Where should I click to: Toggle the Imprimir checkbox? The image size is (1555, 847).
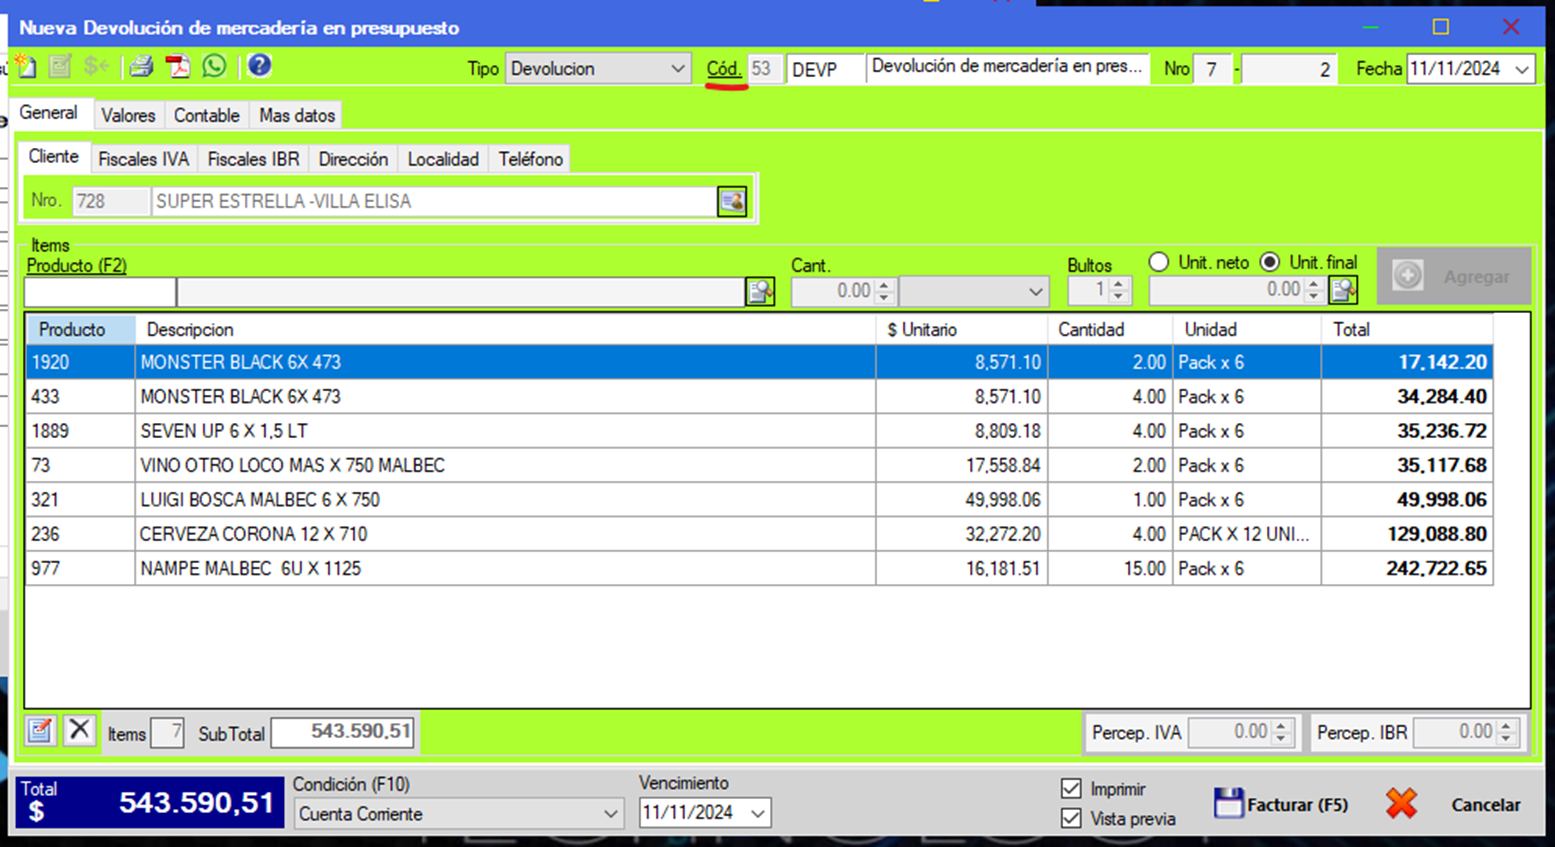point(1071,789)
